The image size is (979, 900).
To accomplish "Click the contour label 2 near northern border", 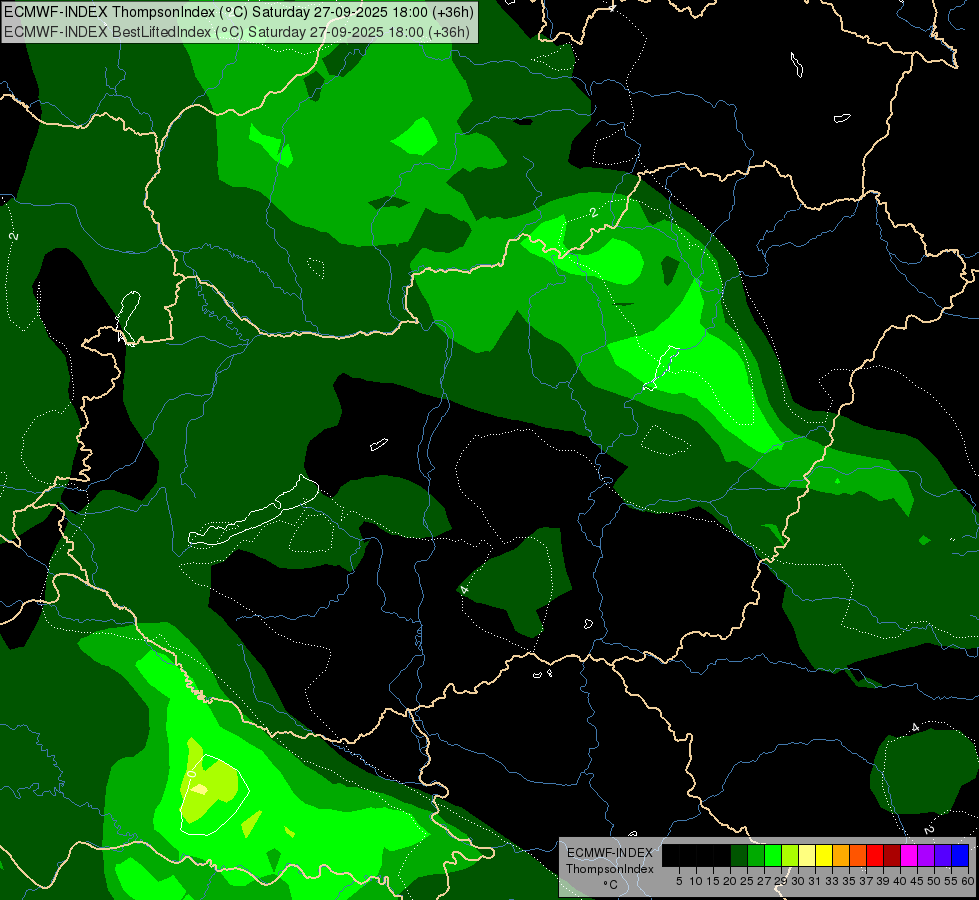I will tap(594, 213).
